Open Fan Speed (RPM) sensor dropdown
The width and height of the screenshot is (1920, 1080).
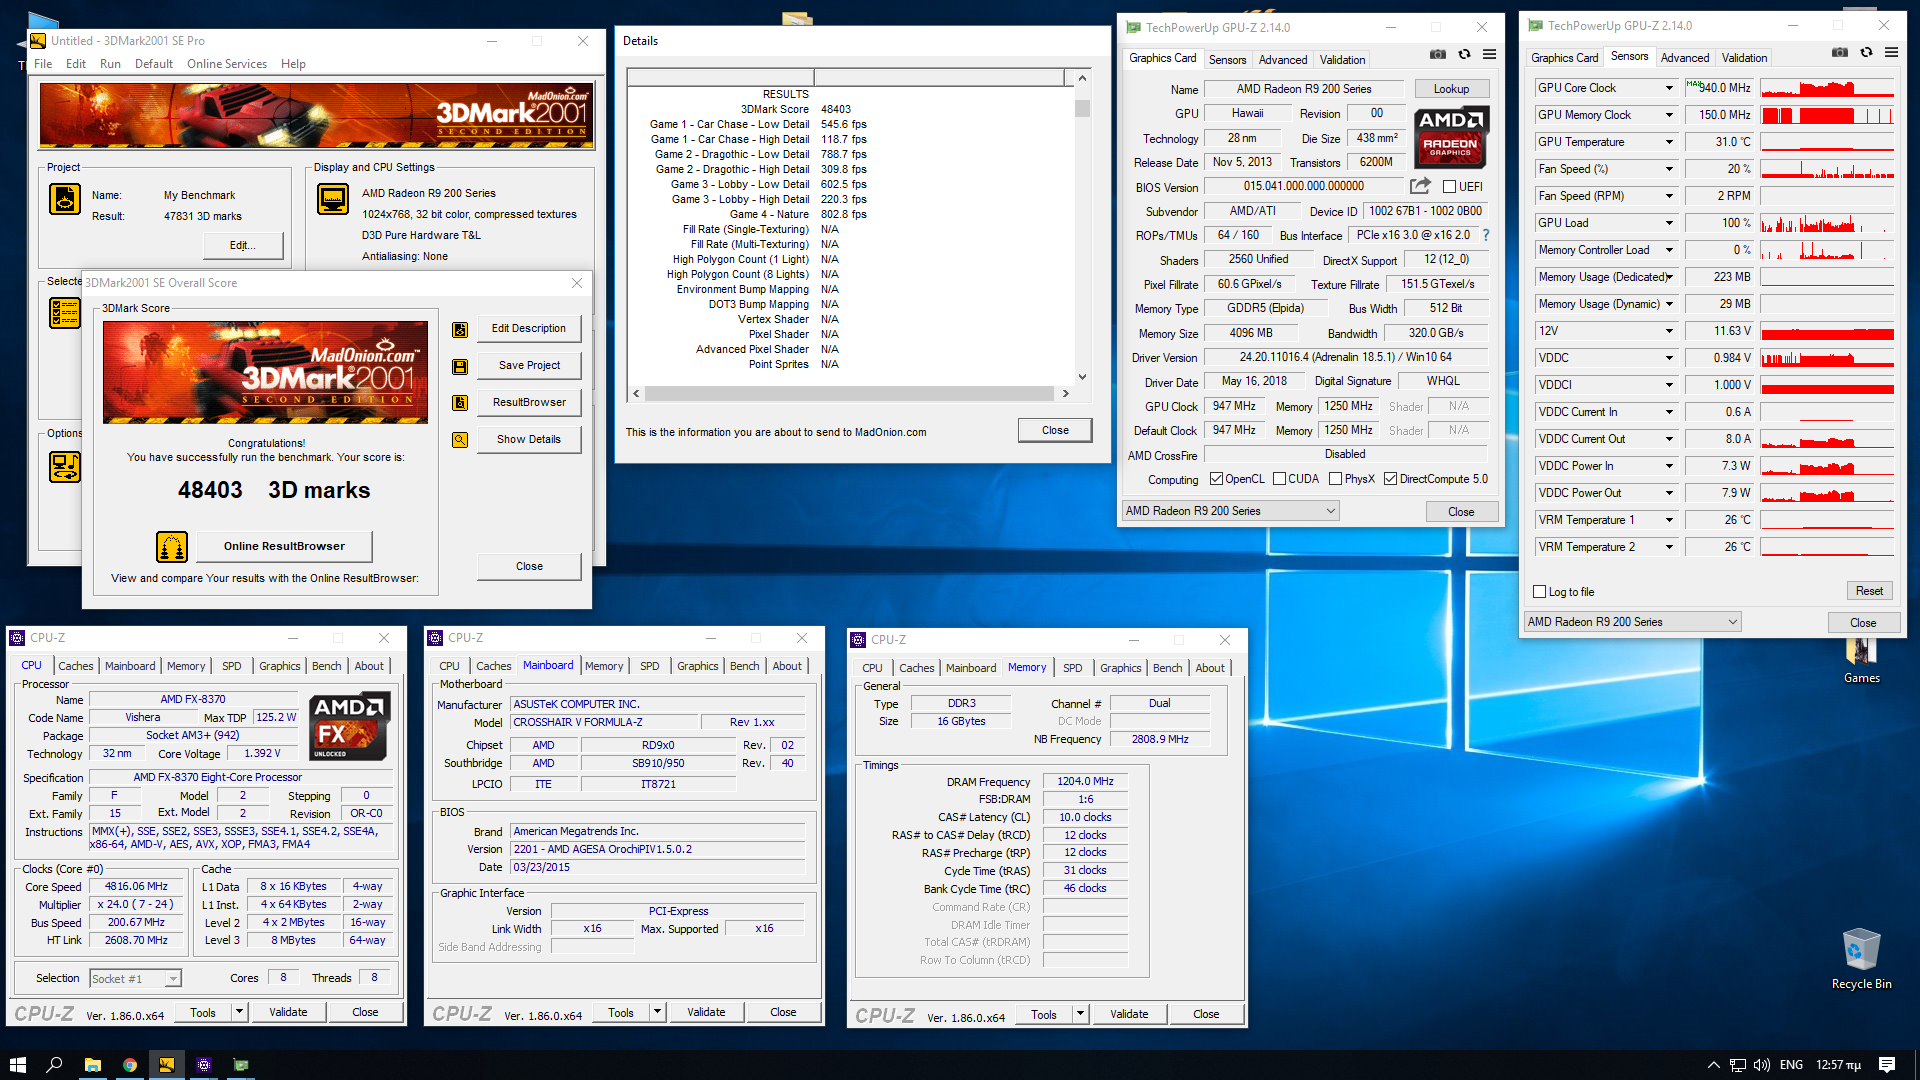tap(1669, 196)
